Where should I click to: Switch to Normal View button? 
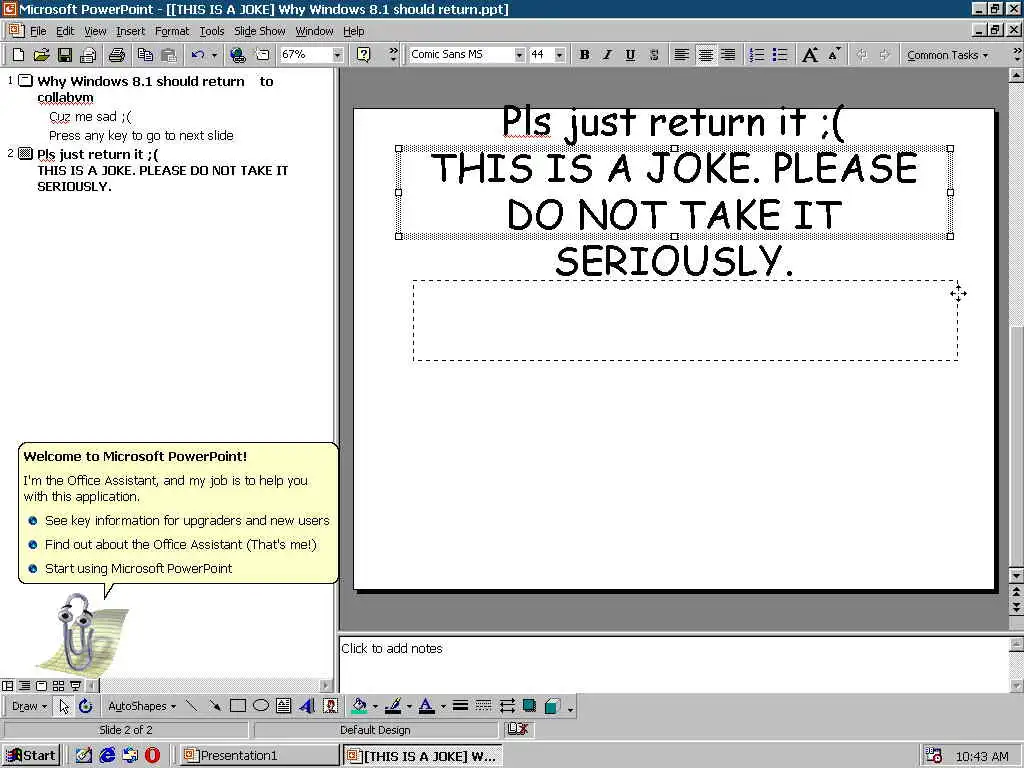(8, 686)
